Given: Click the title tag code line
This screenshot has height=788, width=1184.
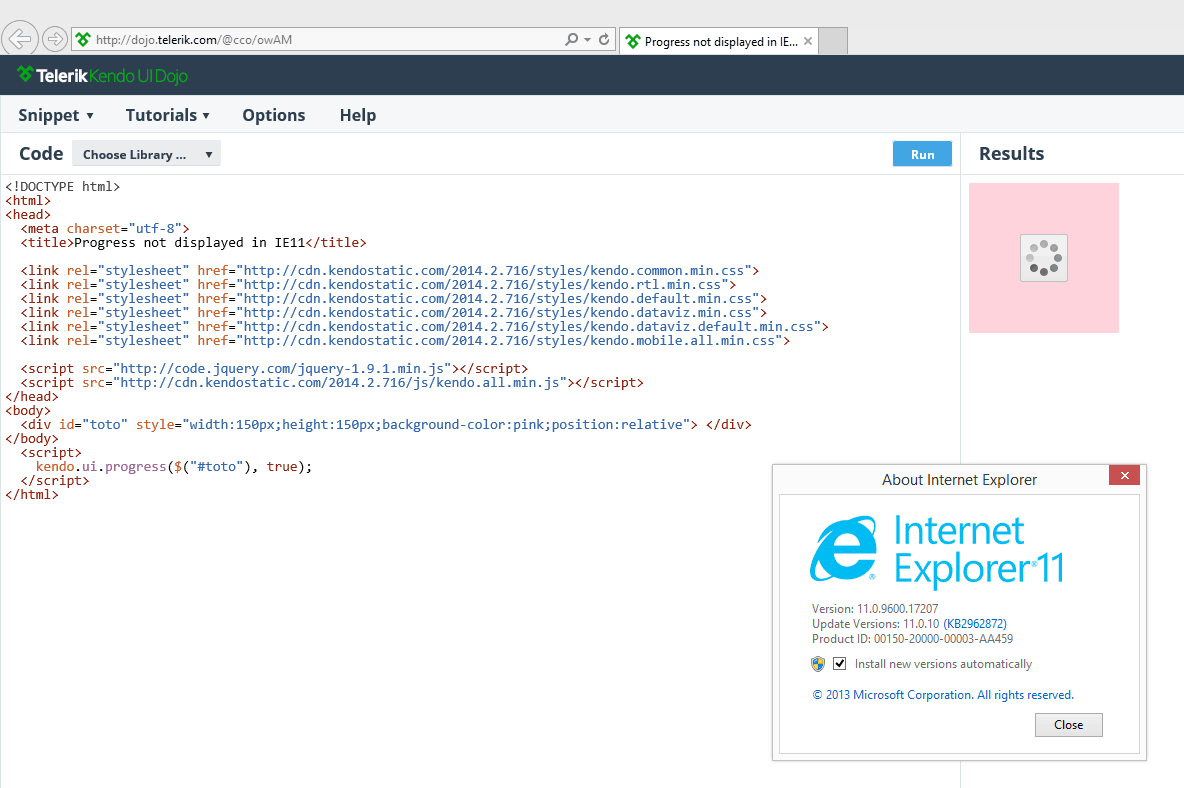Looking at the screenshot, I should 193,242.
